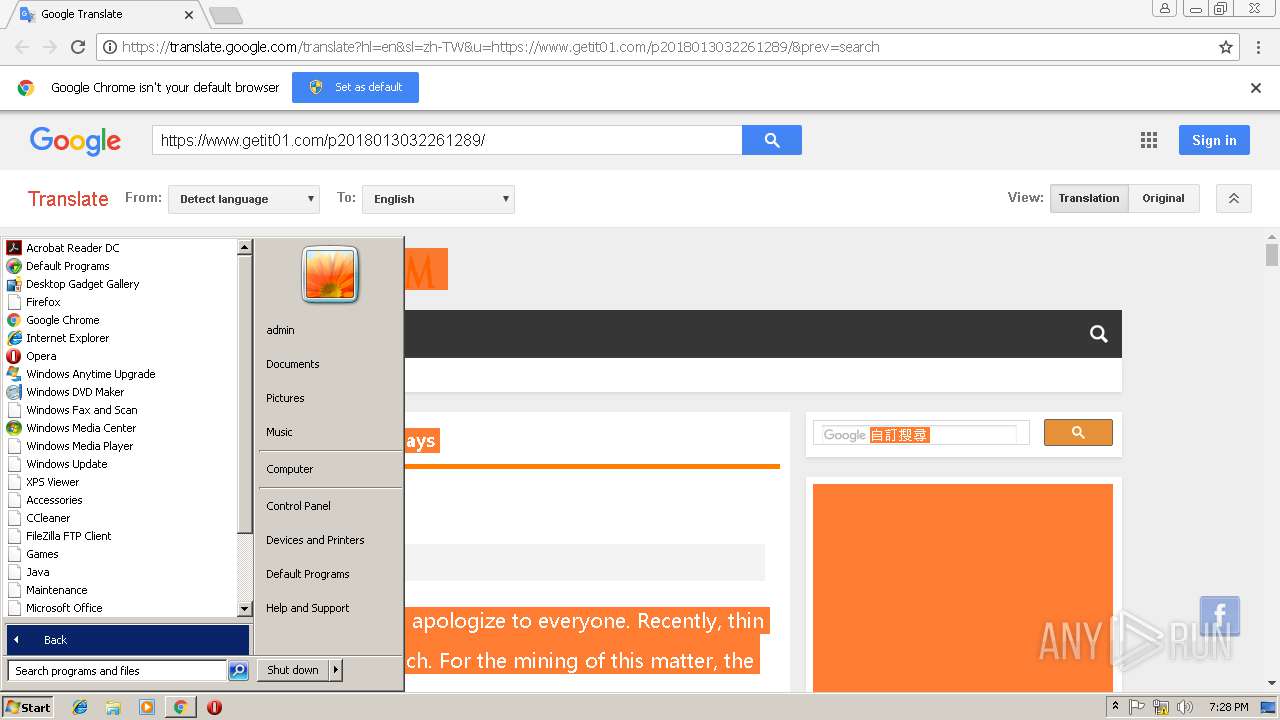Open Devices and Printers
This screenshot has width=1280, height=720.
pos(315,540)
